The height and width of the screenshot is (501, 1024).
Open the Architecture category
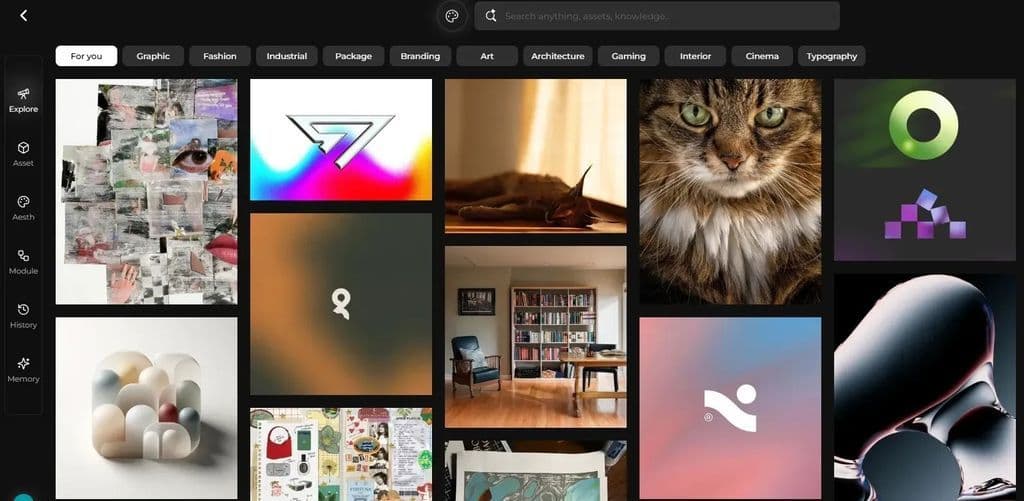(558, 56)
